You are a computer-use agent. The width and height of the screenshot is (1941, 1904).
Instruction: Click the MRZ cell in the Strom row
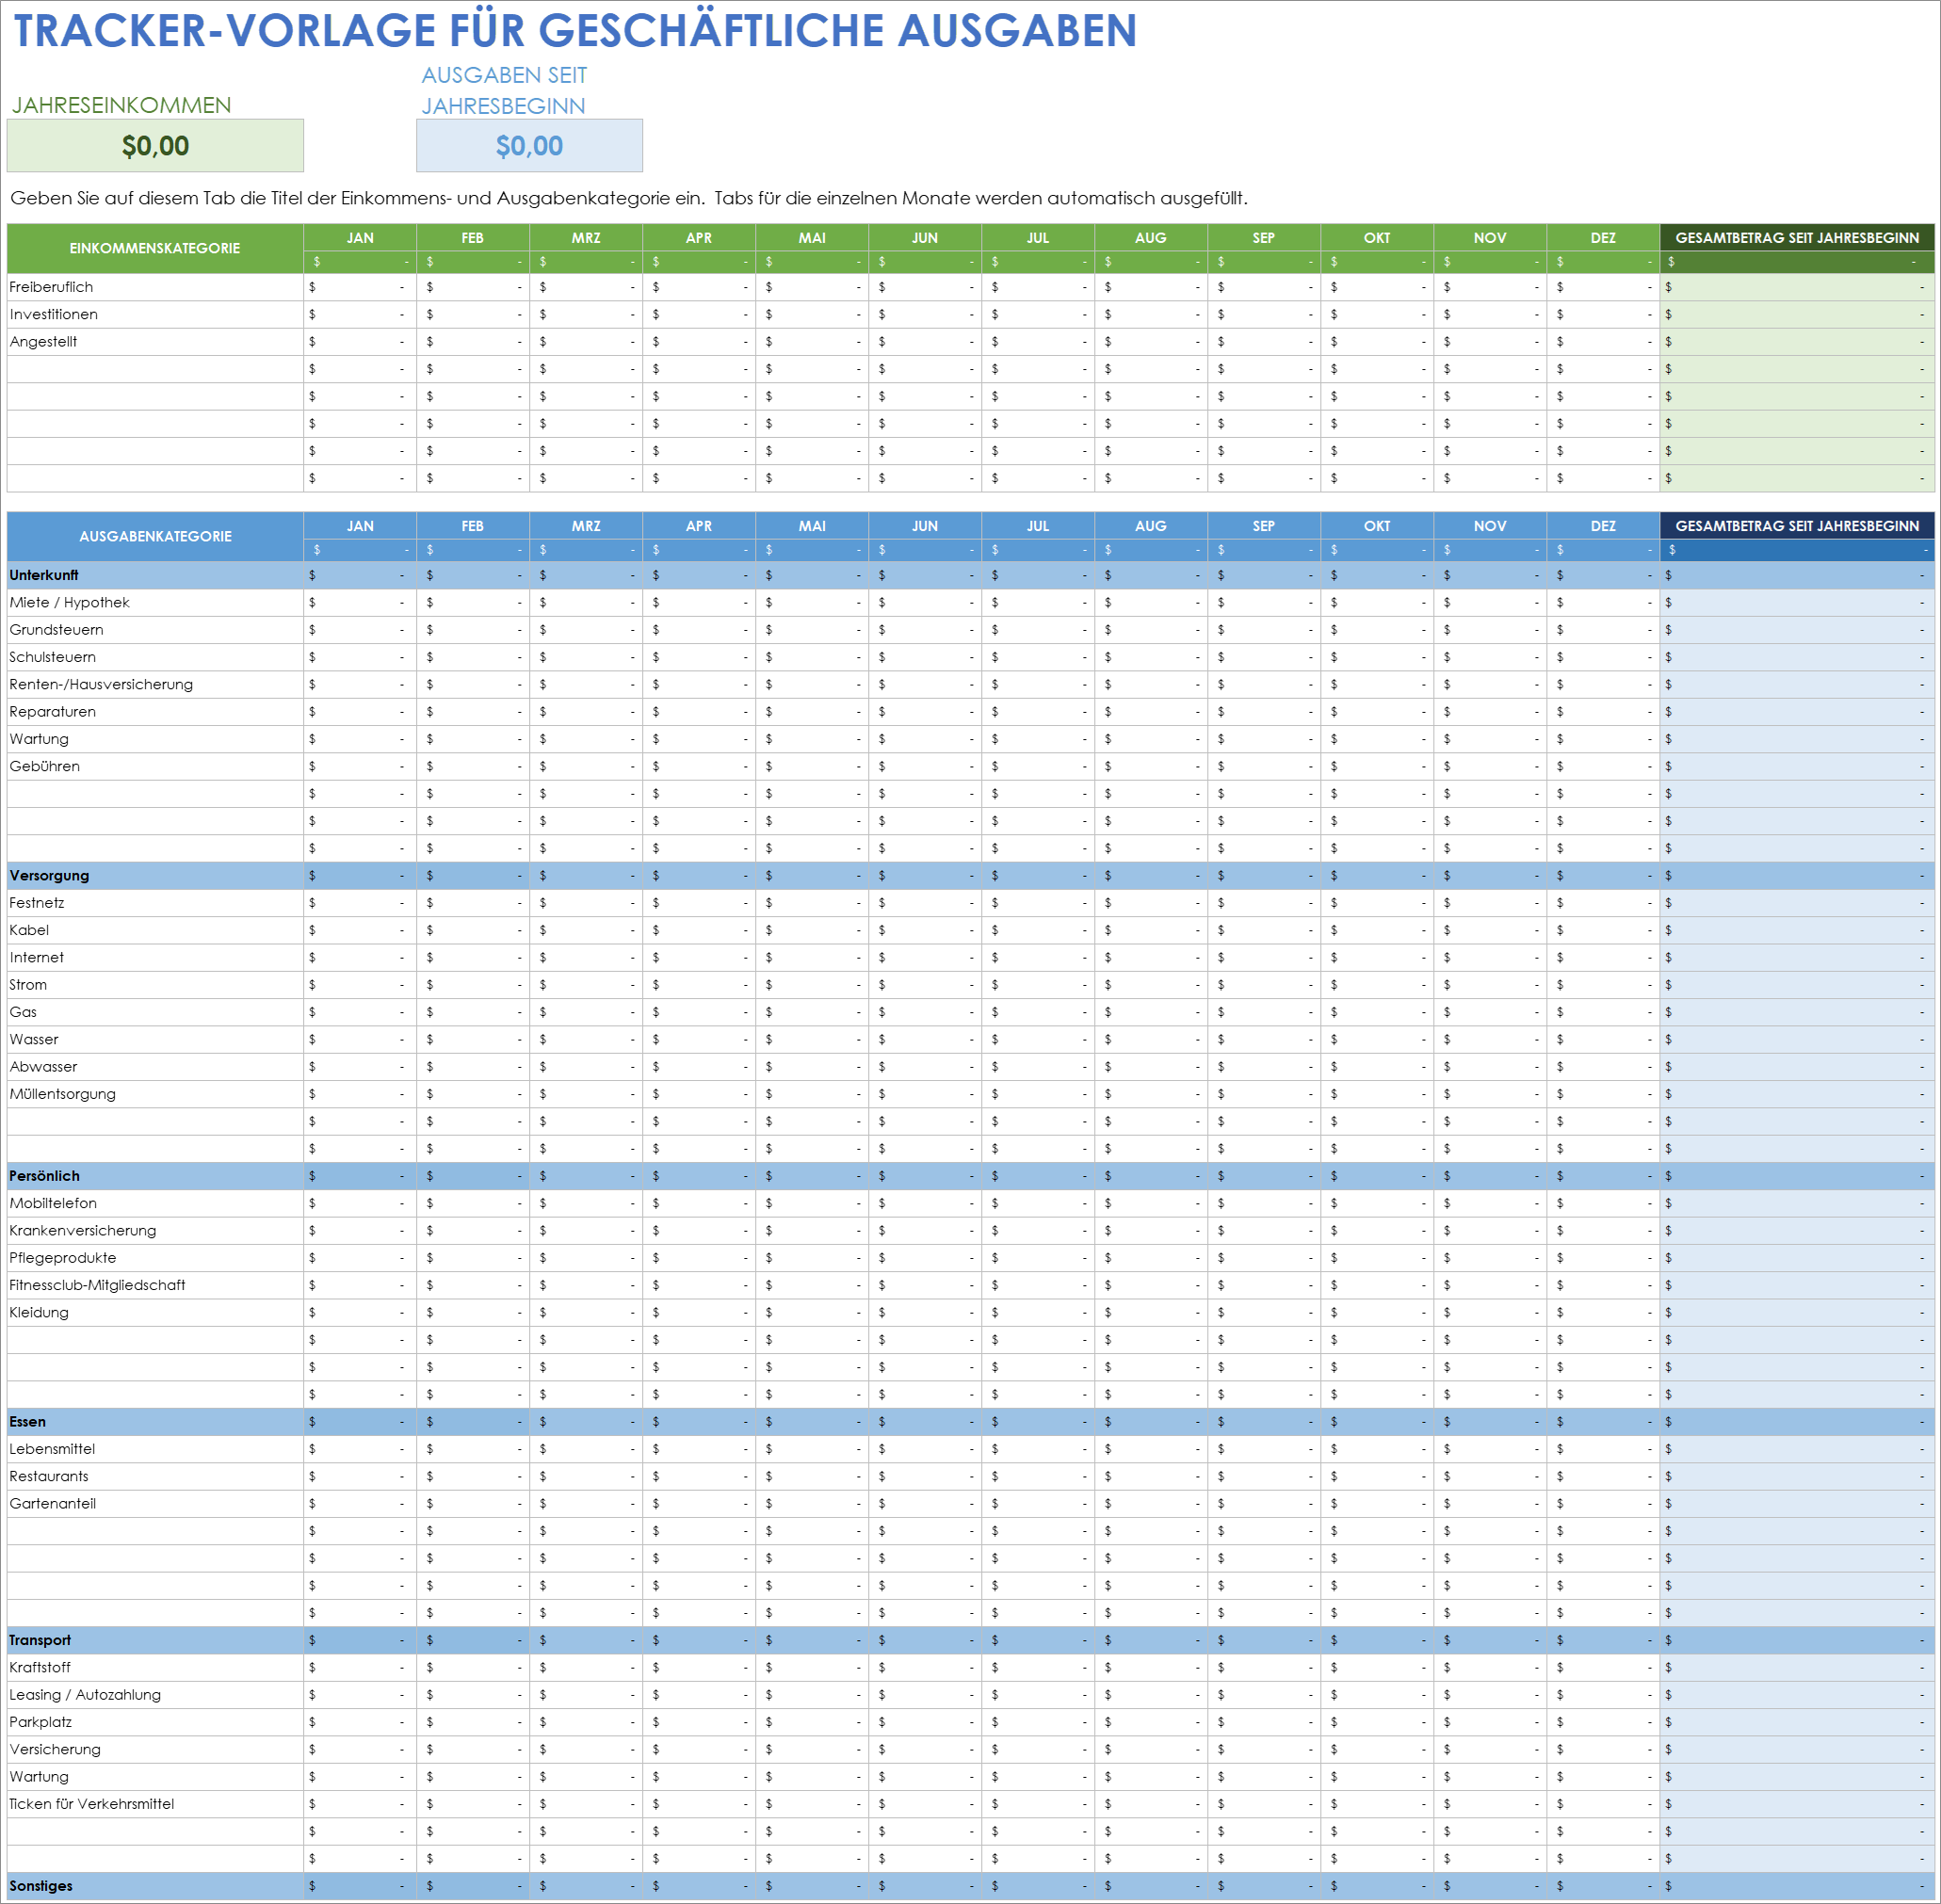[586, 985]
